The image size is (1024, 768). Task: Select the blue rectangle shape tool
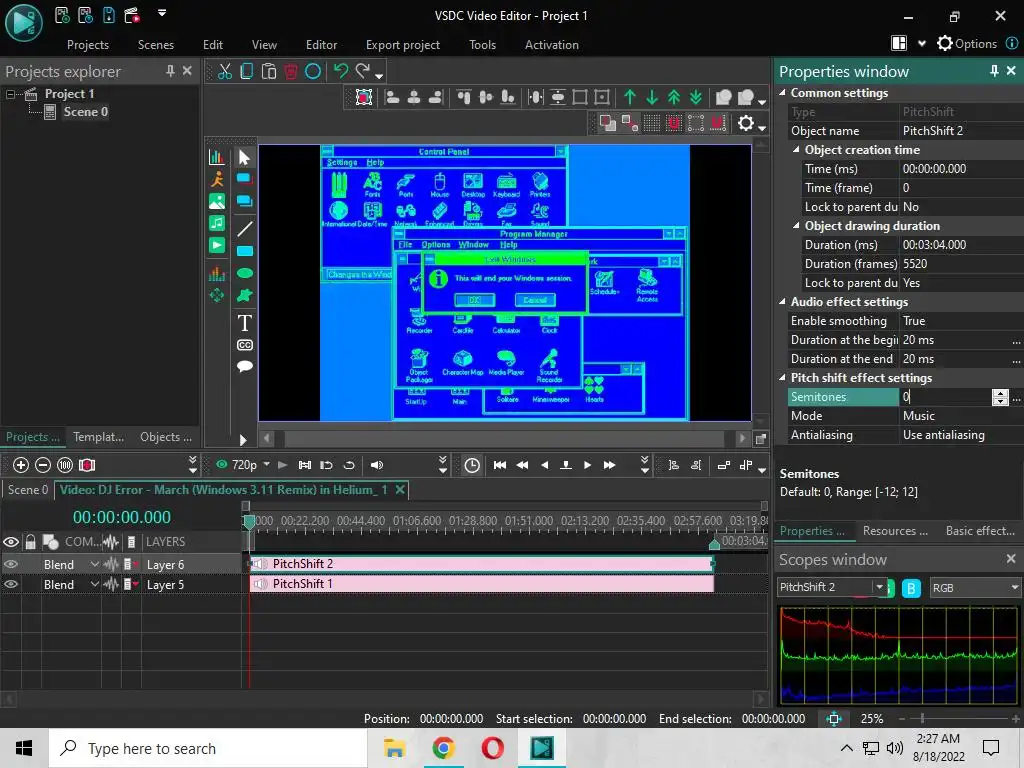coord(244,251)
